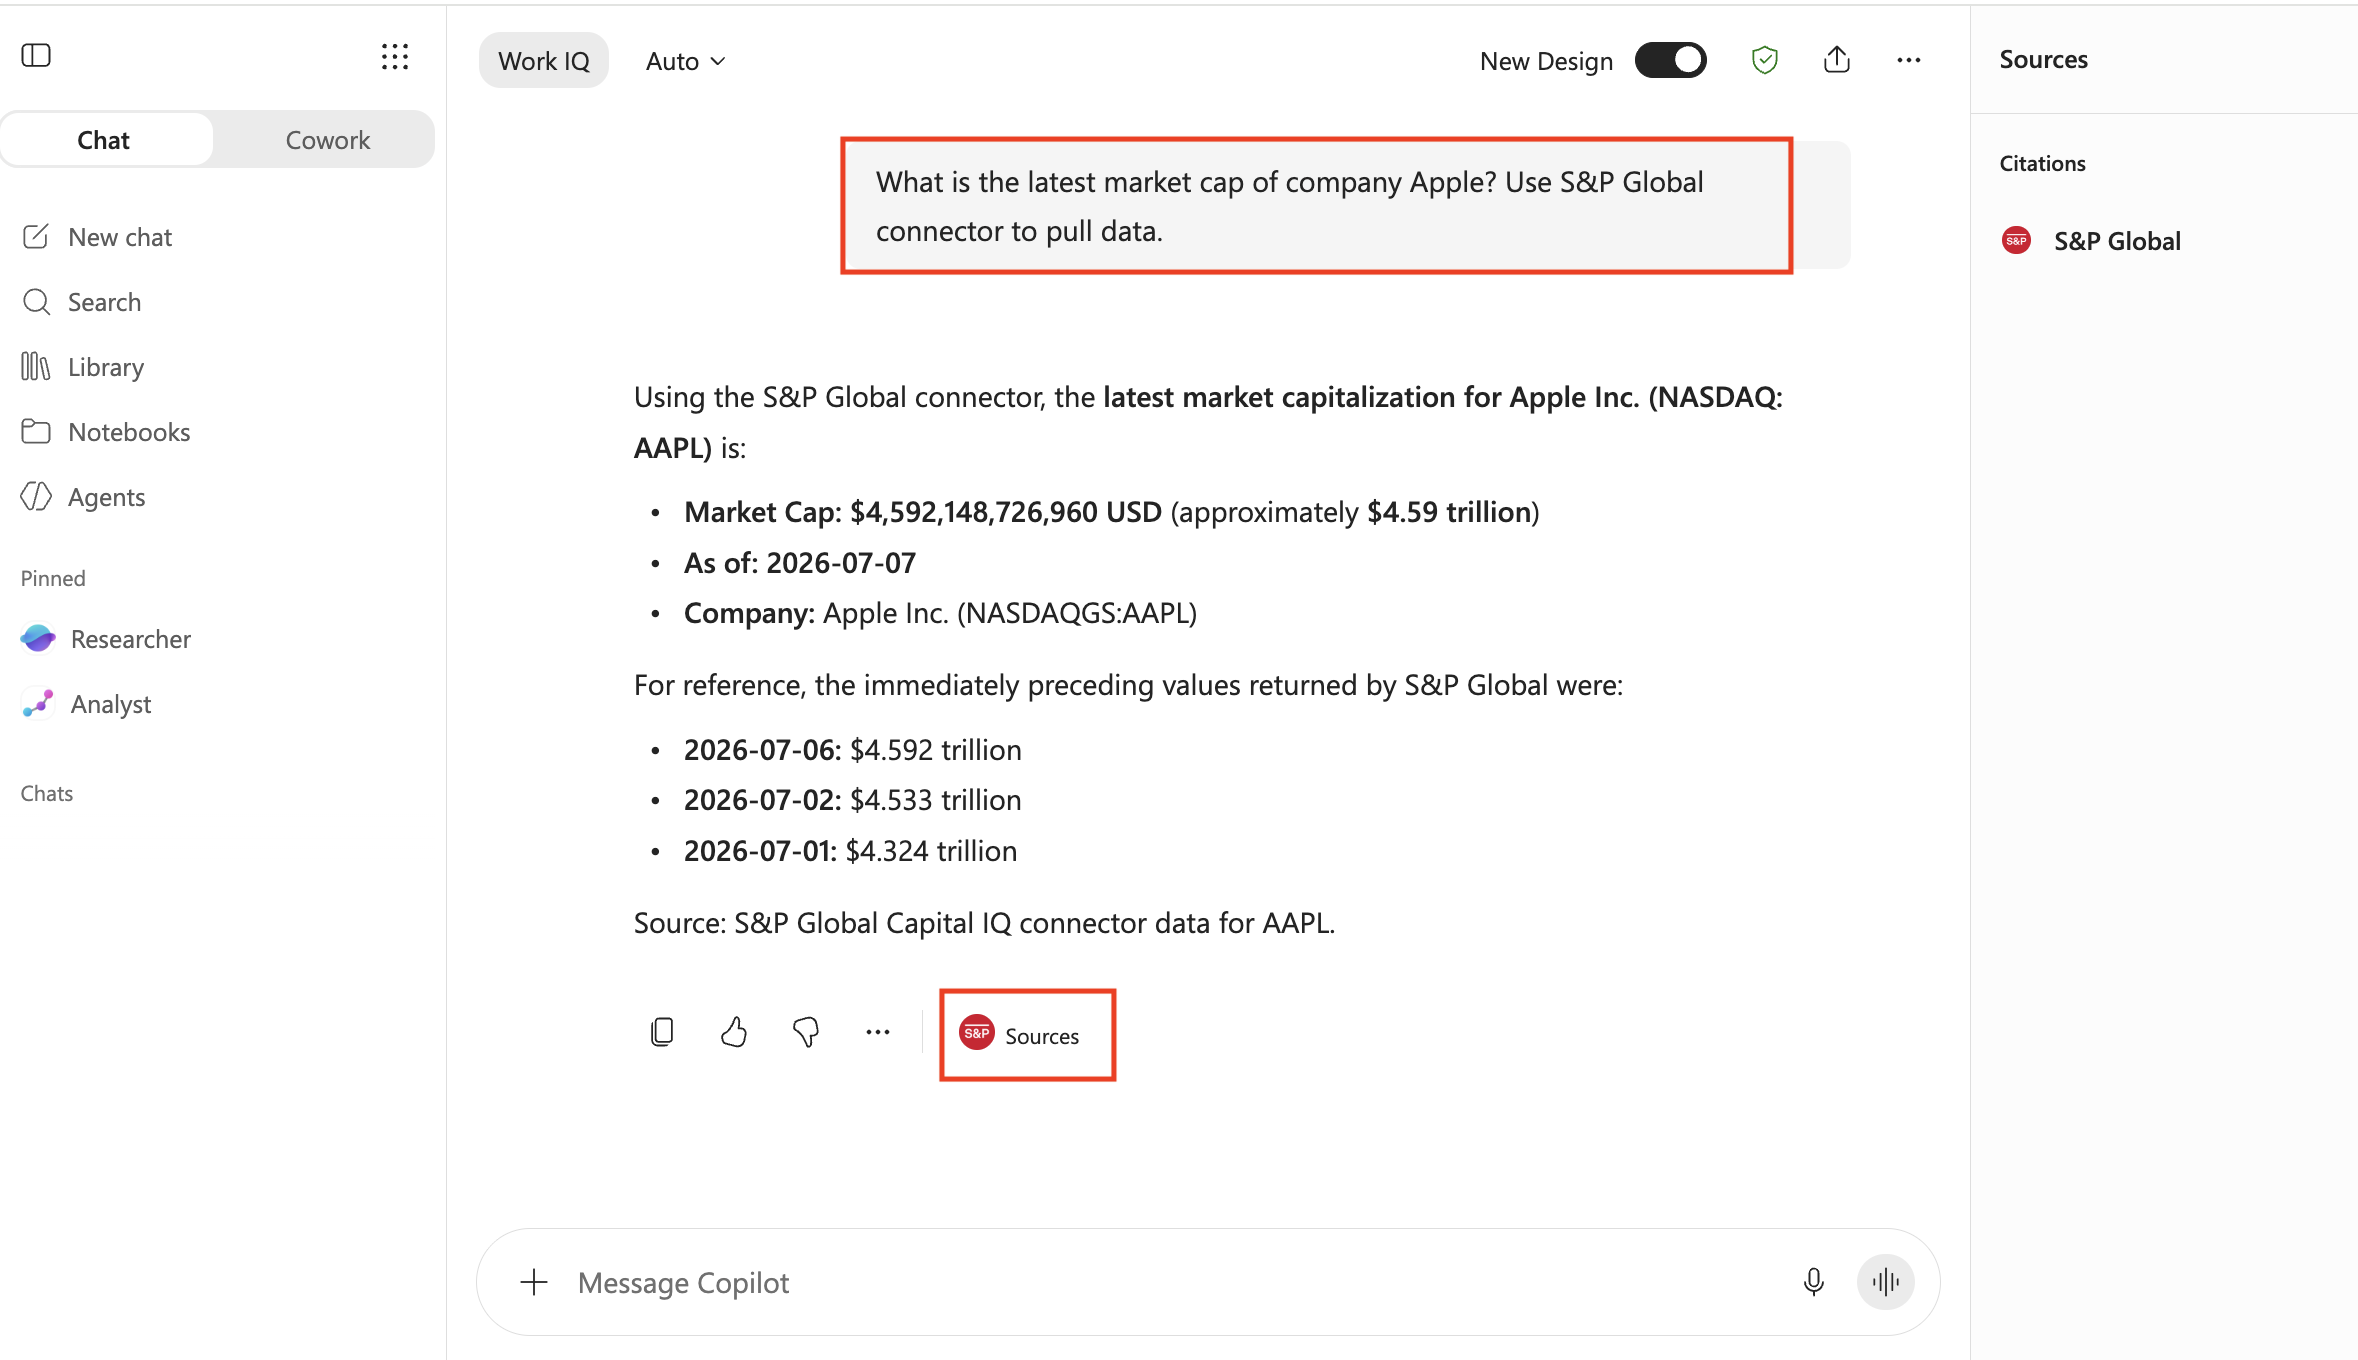Switch to the Cowork tab

tap(327, 140)
